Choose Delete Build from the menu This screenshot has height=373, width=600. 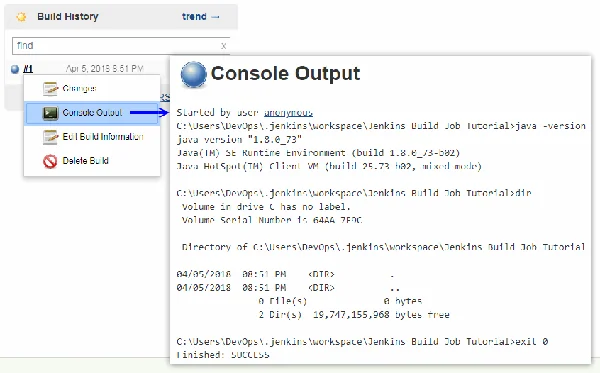point(92,161)
